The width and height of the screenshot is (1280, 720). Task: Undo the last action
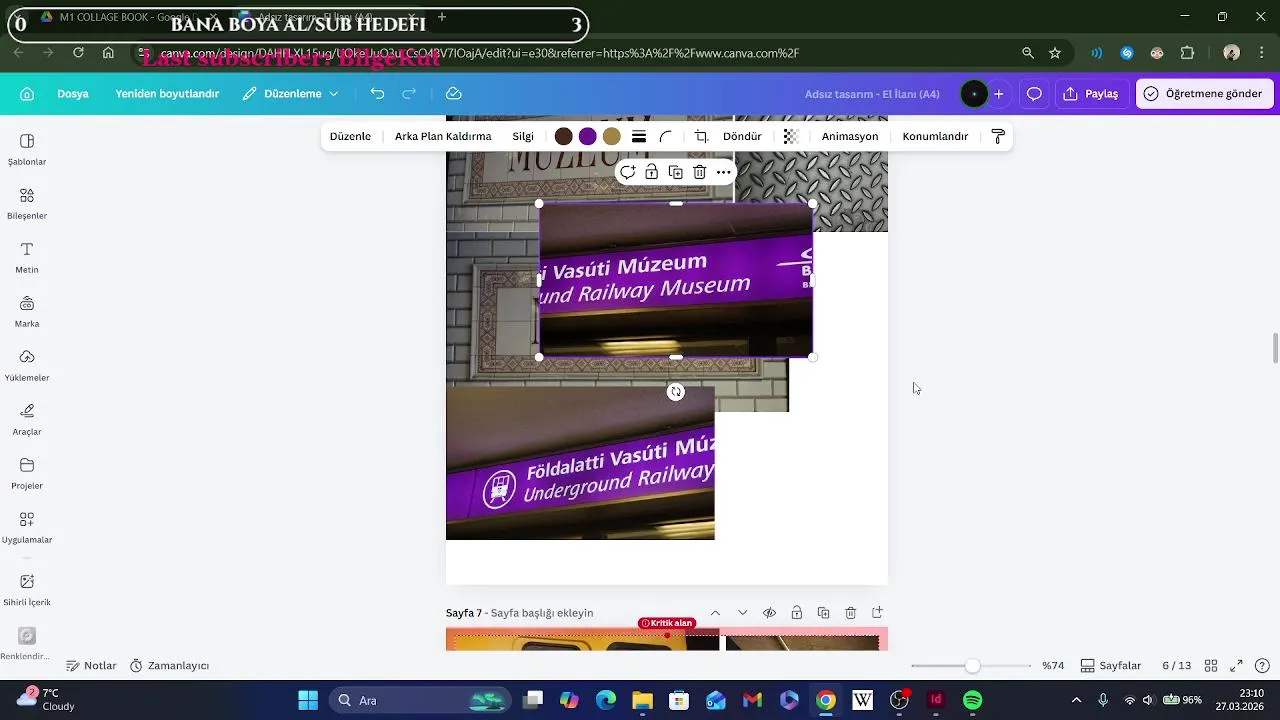point(377,94)
